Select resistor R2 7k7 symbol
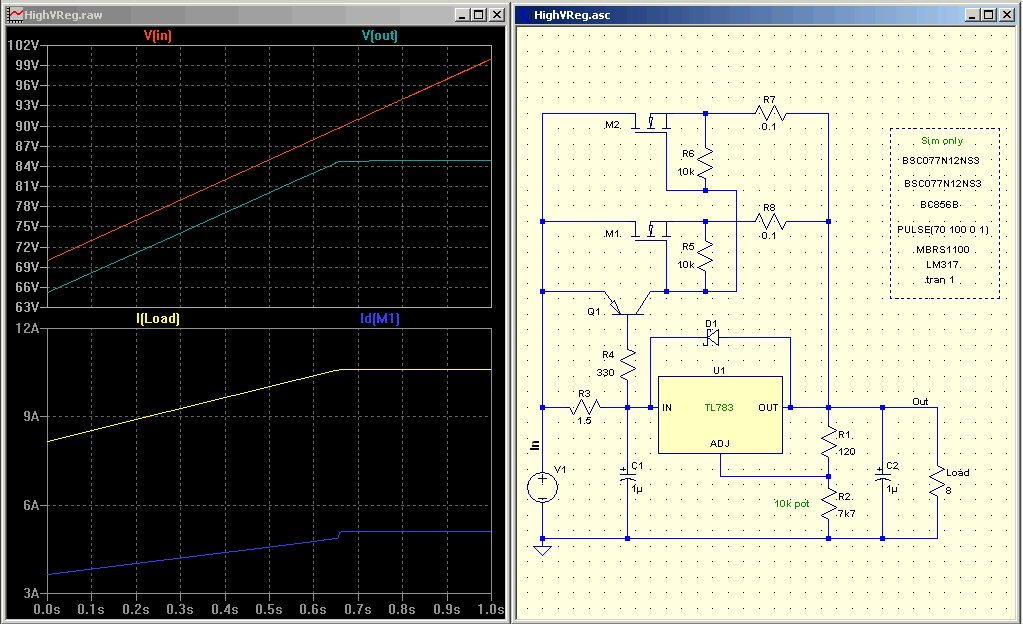 [x=829, y=505]
